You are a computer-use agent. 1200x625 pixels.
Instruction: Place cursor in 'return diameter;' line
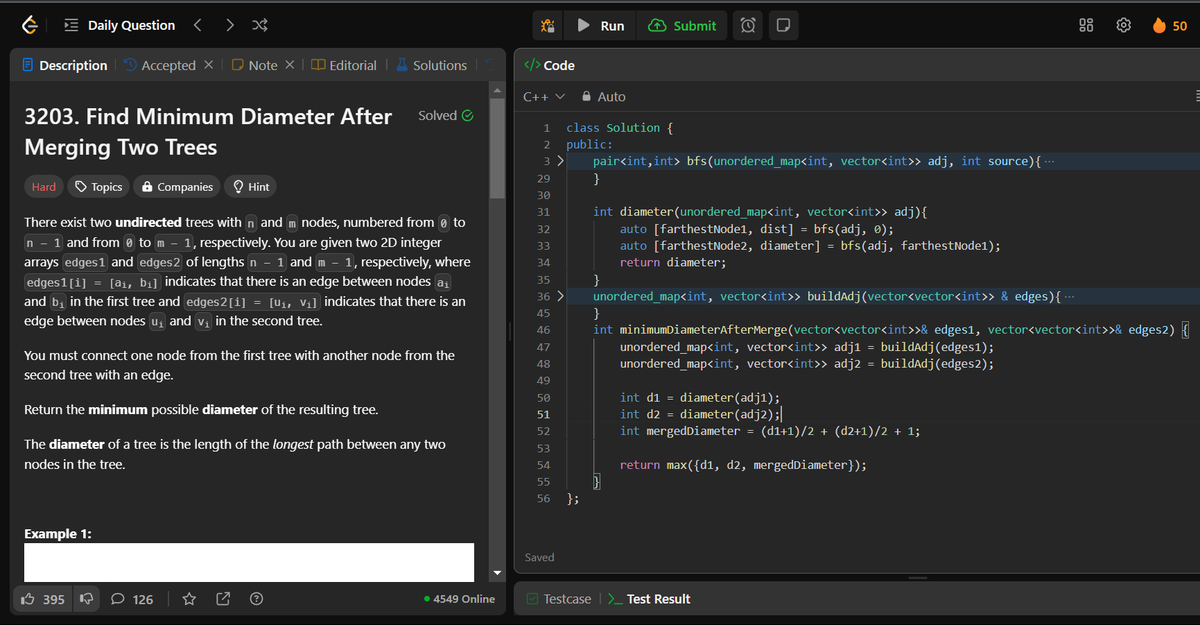point(673,263)
